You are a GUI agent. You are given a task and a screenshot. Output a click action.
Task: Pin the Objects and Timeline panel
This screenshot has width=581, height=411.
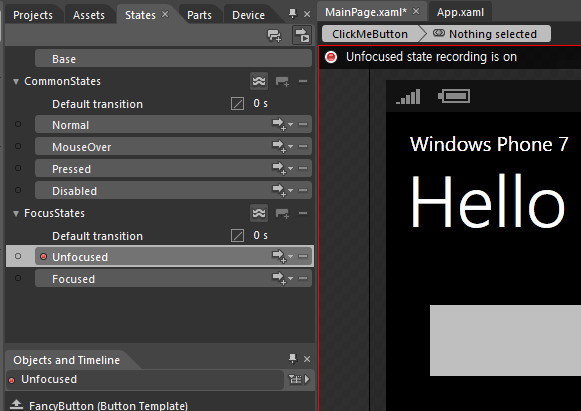click(292, 358)
